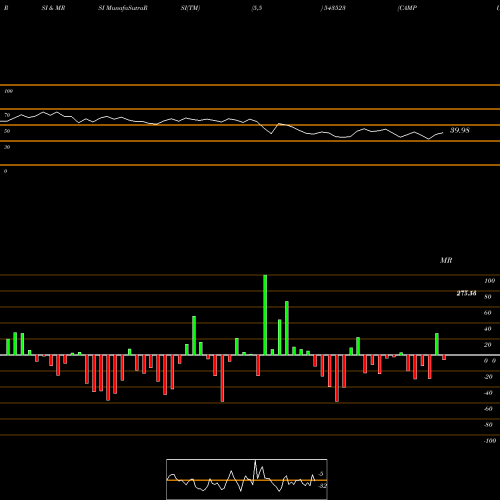Click the -32 label in mini chart
The image size is (500, 500).
[322, 486]
